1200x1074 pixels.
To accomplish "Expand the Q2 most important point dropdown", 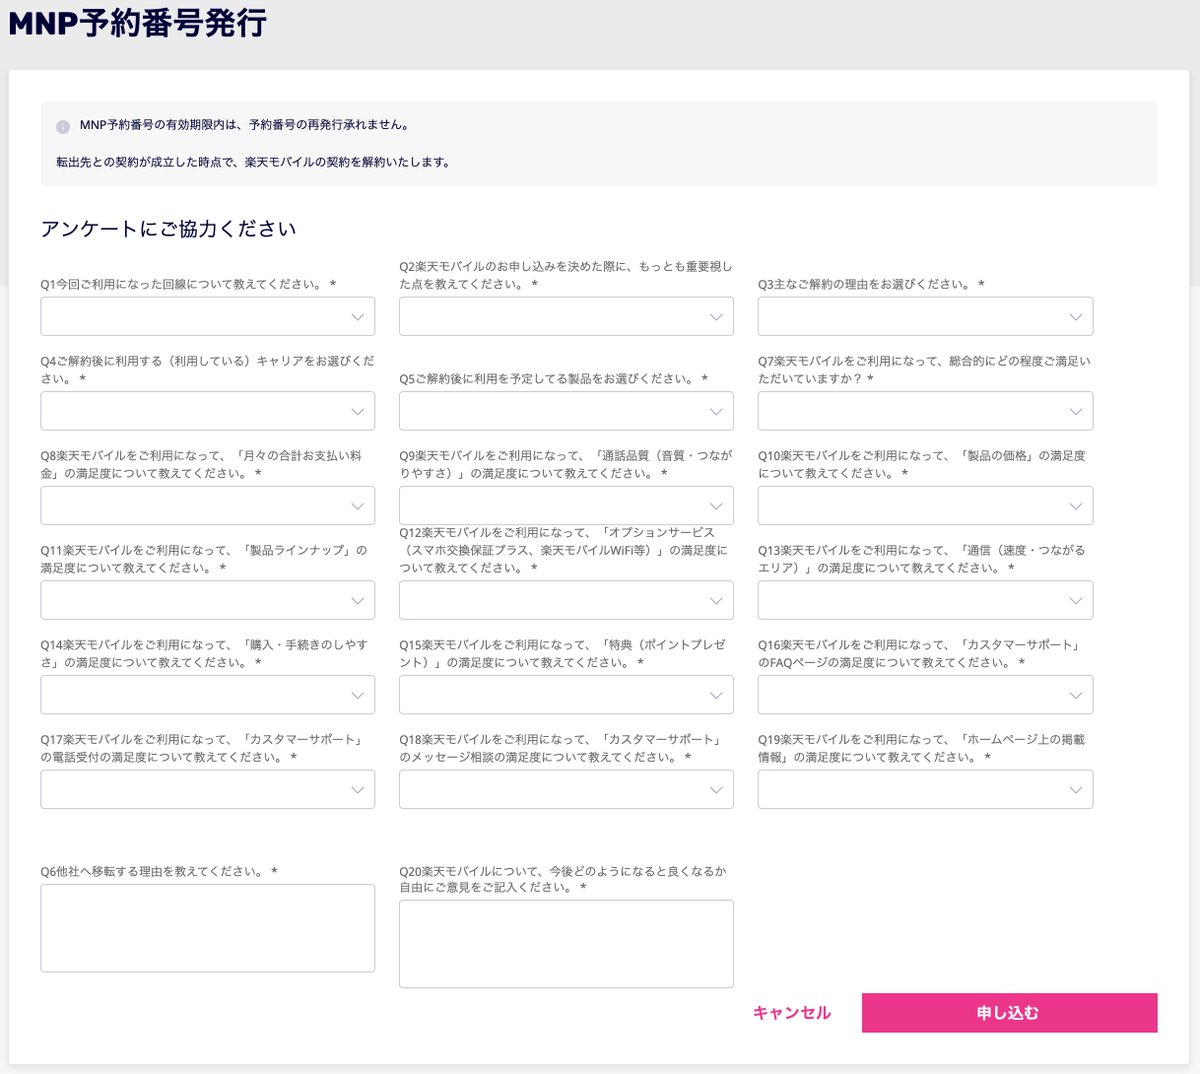I will click(x=566, y=317).
